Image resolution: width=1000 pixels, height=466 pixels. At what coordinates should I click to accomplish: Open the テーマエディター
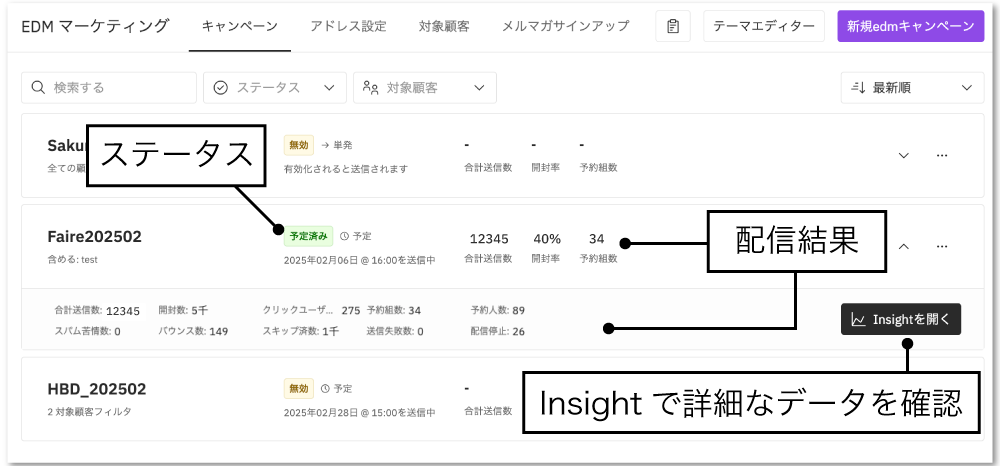coord(764,26)
